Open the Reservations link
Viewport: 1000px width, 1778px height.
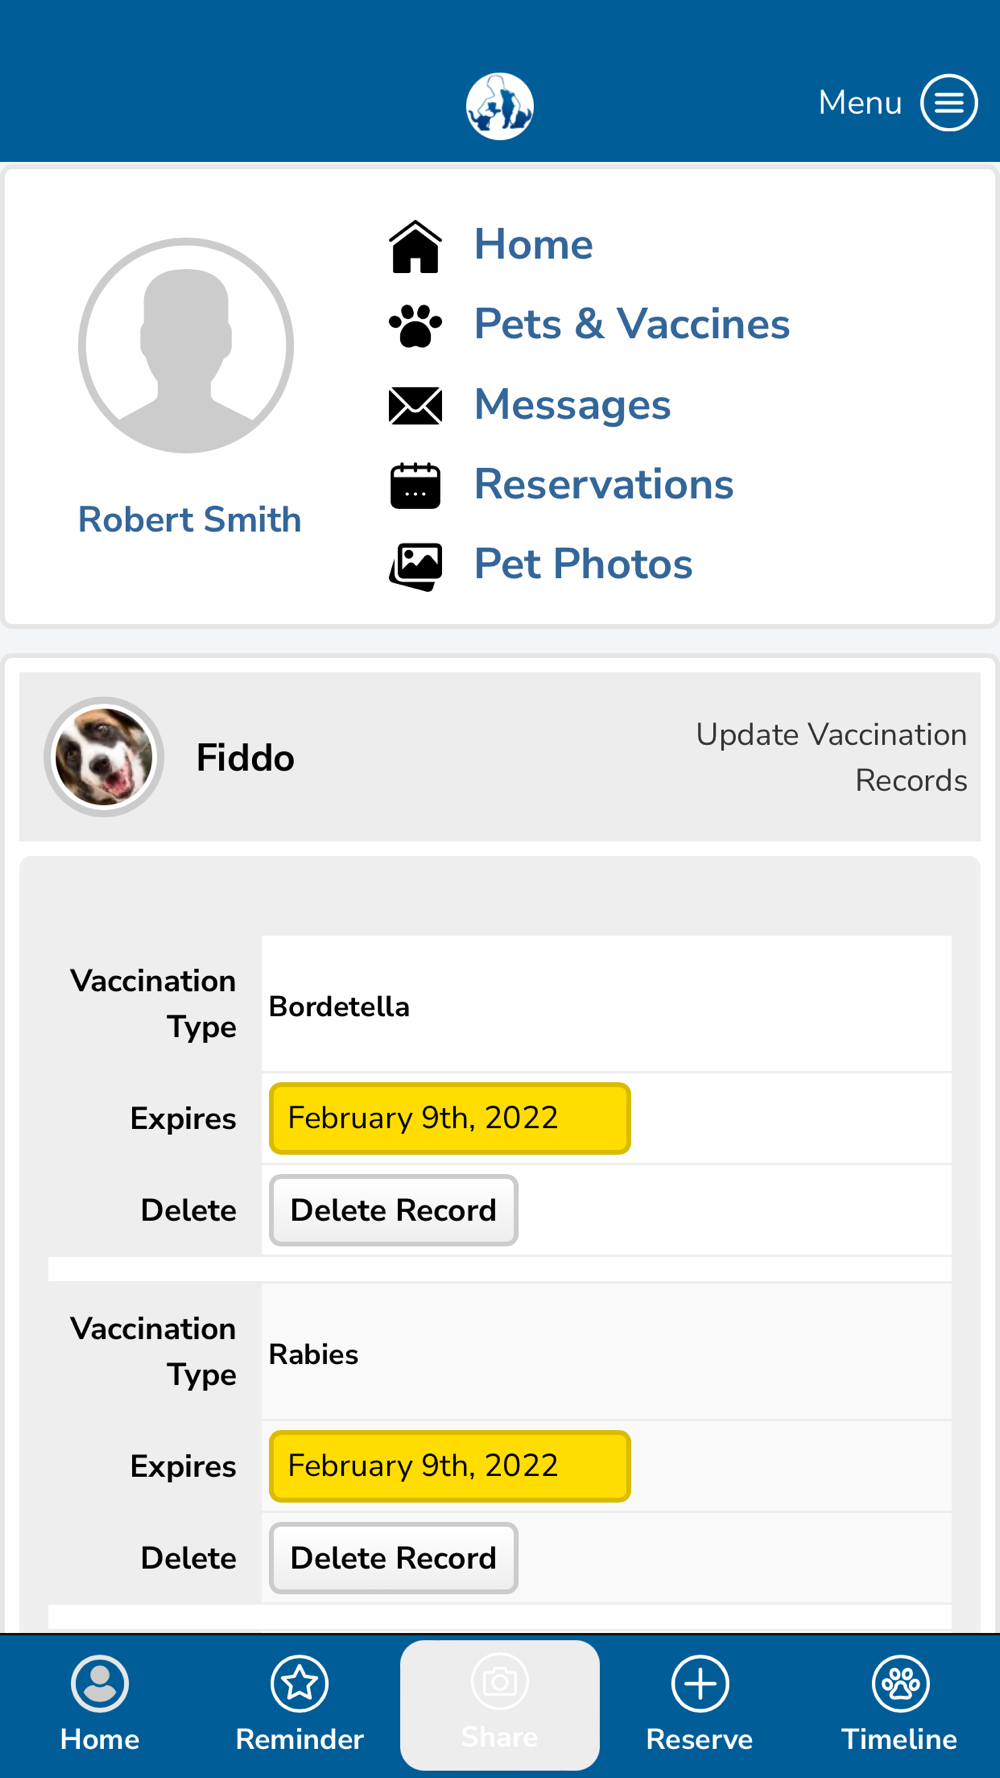click(603, 484)
